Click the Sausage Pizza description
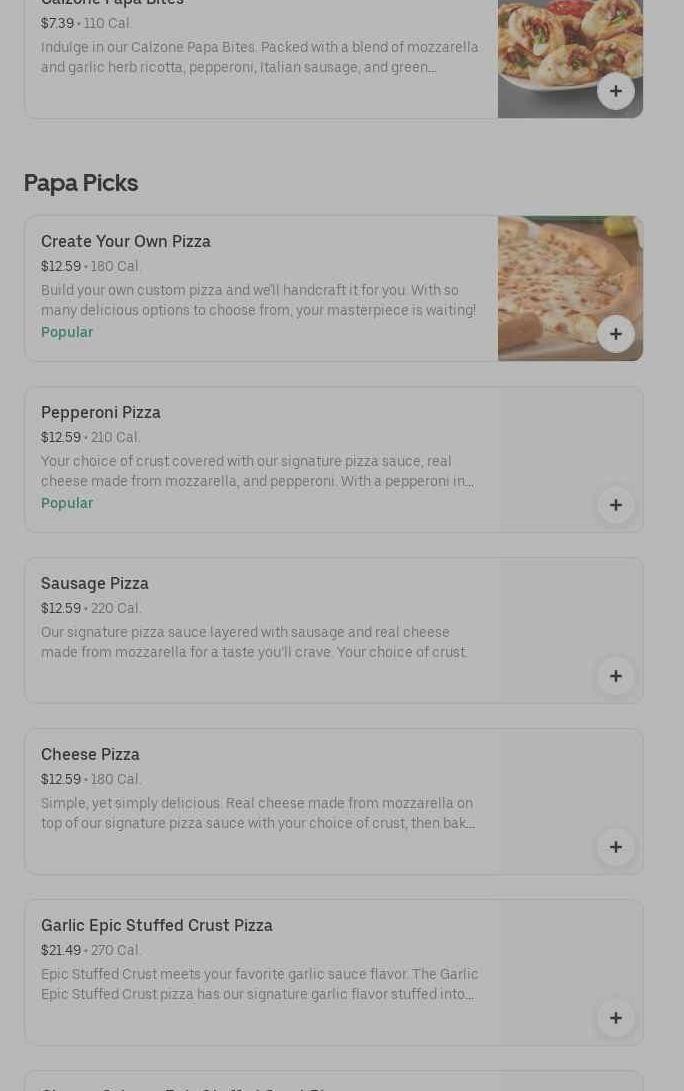684x1091 pixels. pyautogui.click(x=254, y=642)
